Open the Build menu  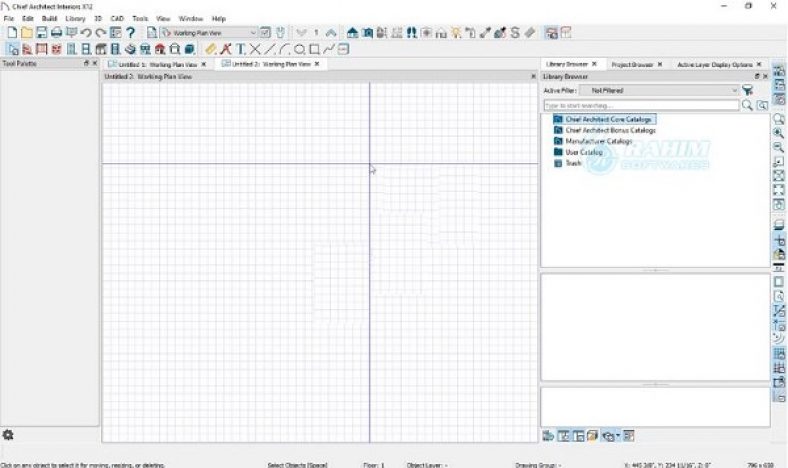49,19
